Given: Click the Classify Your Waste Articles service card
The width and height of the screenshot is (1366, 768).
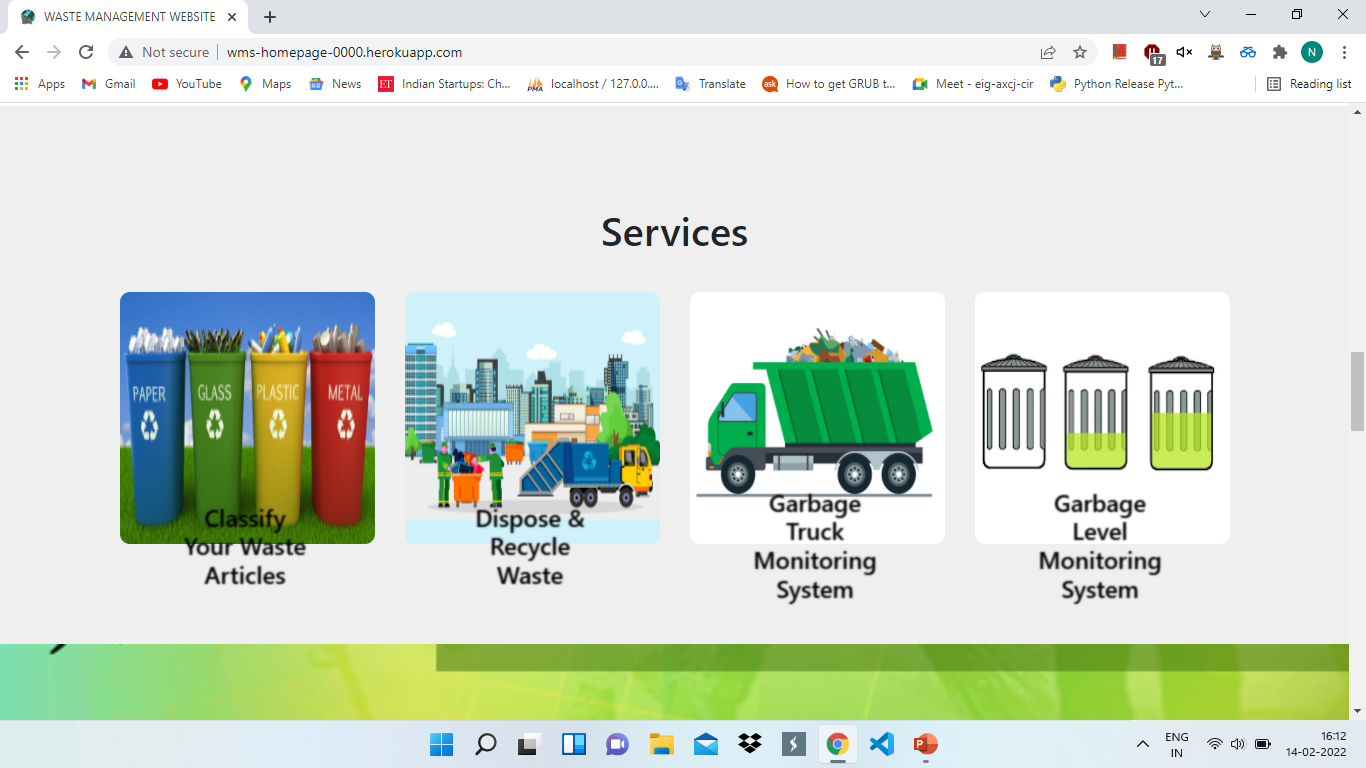Looking at the screenshot, I should 247,417.
